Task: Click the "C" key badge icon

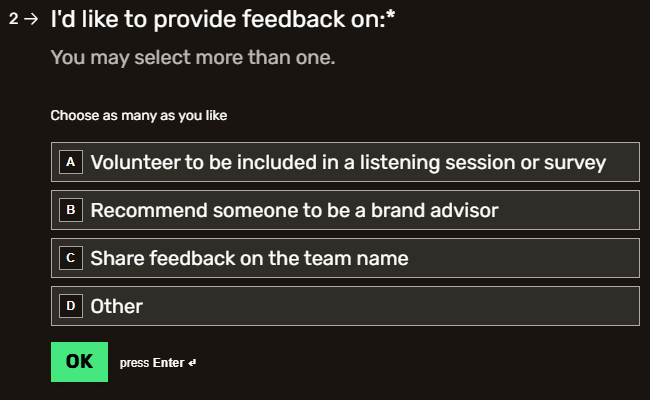Action: 70,258
